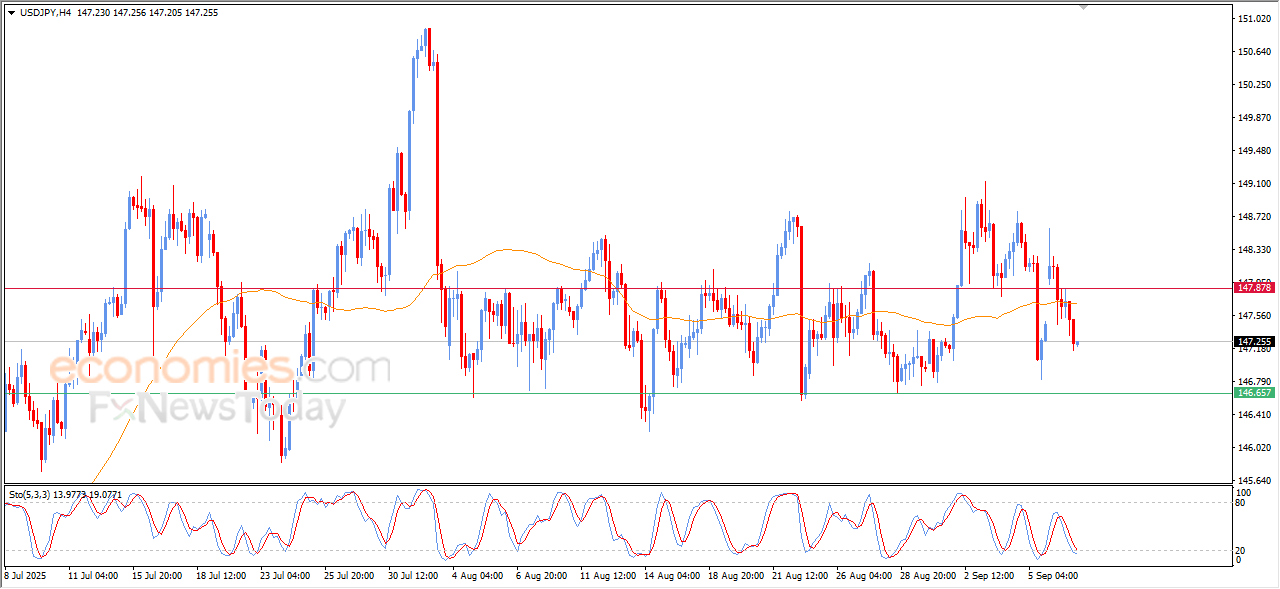The height and width of the screenshot is (589, 1280).
Task: Click the 30 Jul 12:00 time label
Action: coord(413,576)
